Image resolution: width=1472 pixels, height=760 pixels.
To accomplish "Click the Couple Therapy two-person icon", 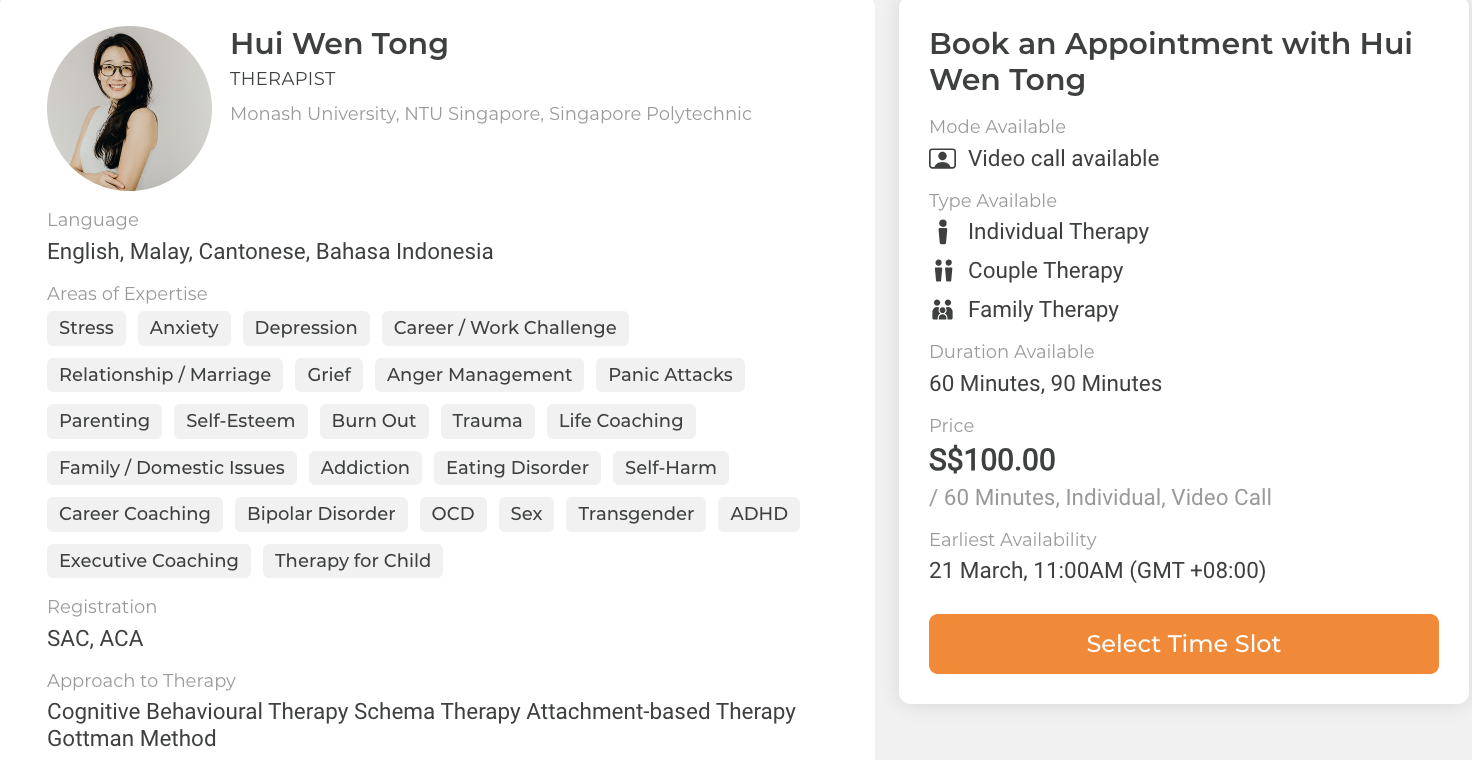I will [x=942, y=271].
